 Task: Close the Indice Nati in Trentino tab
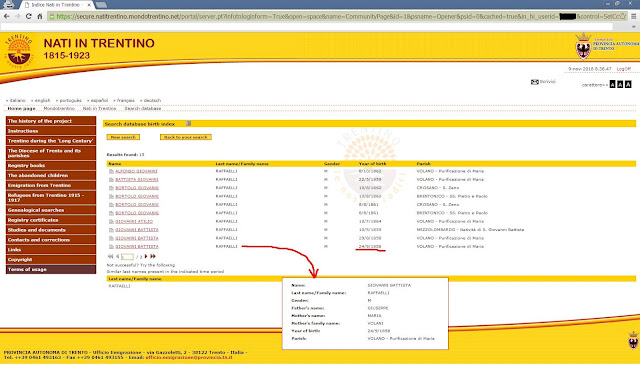89,5
